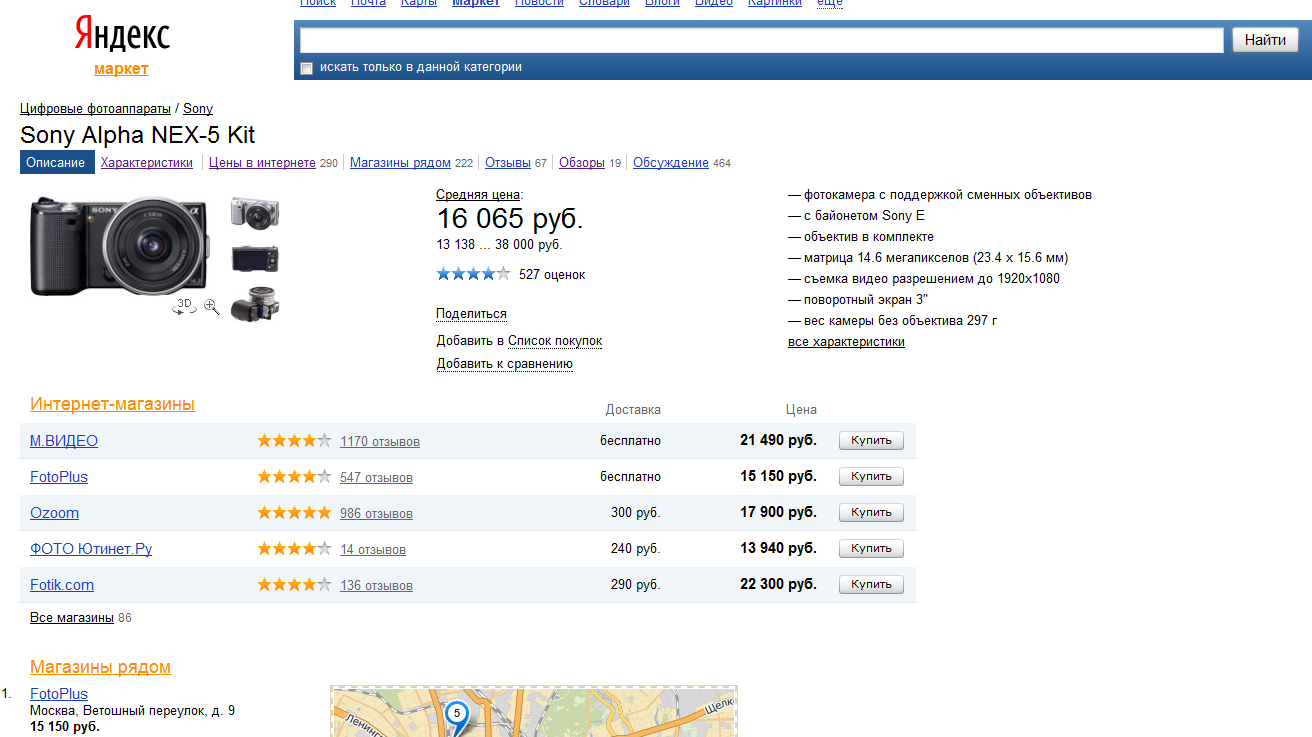
Task: Open the М.ВИДЕО shop link
Action: 64,441
